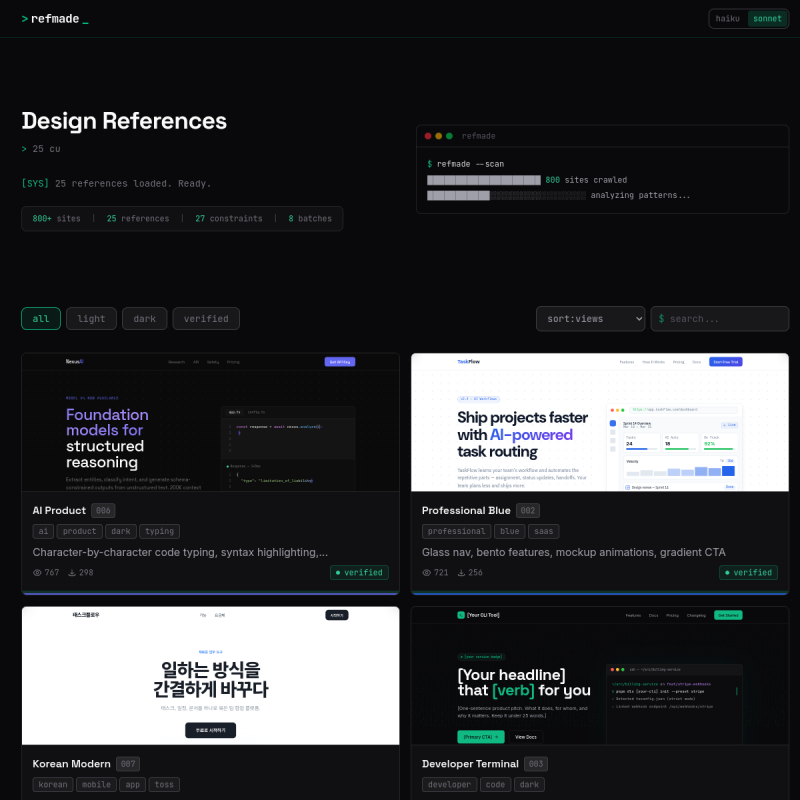The image size is (800, 800).
Task: Click the download icon on Professional Blue card
Action: pos(462,573)
